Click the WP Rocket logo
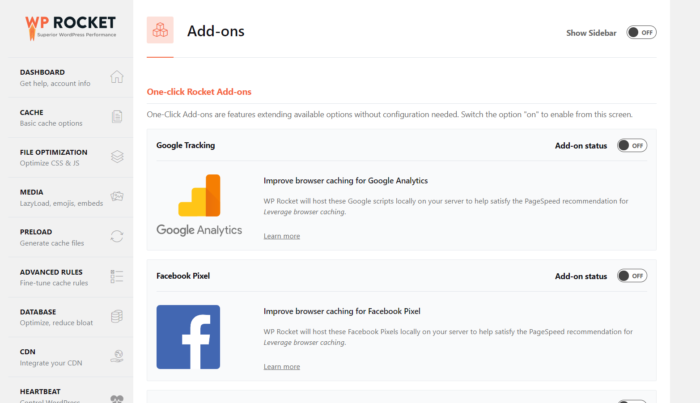The image size is (700, 403). coord(71,28)
